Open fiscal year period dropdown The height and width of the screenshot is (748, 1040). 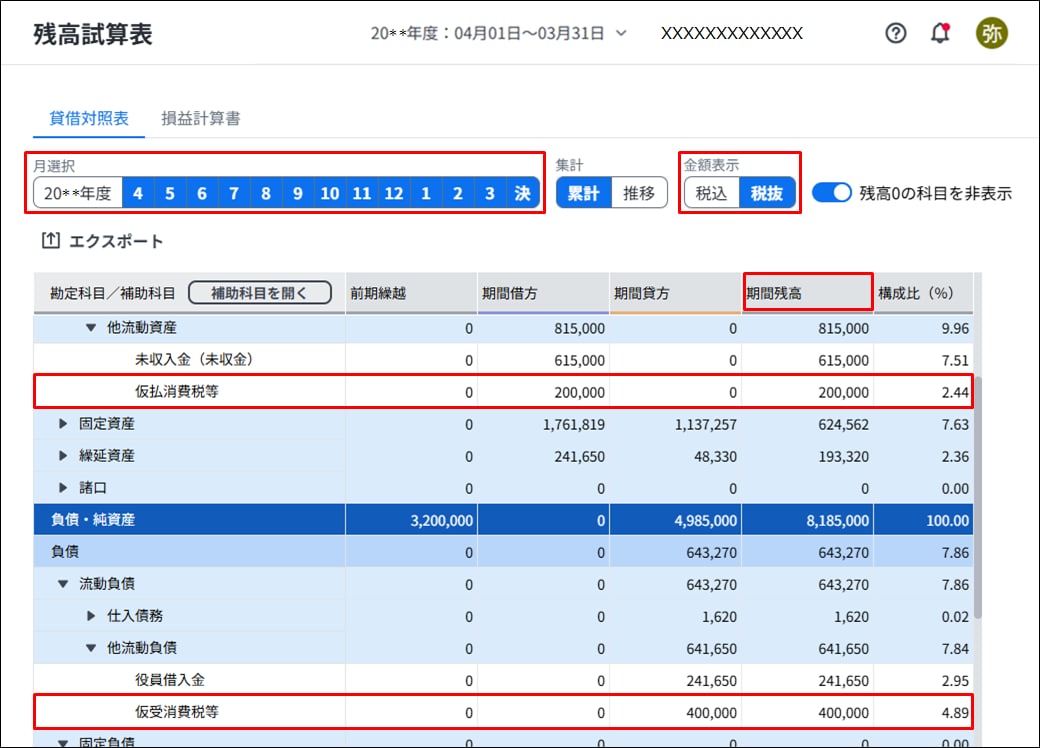(621, 33)
